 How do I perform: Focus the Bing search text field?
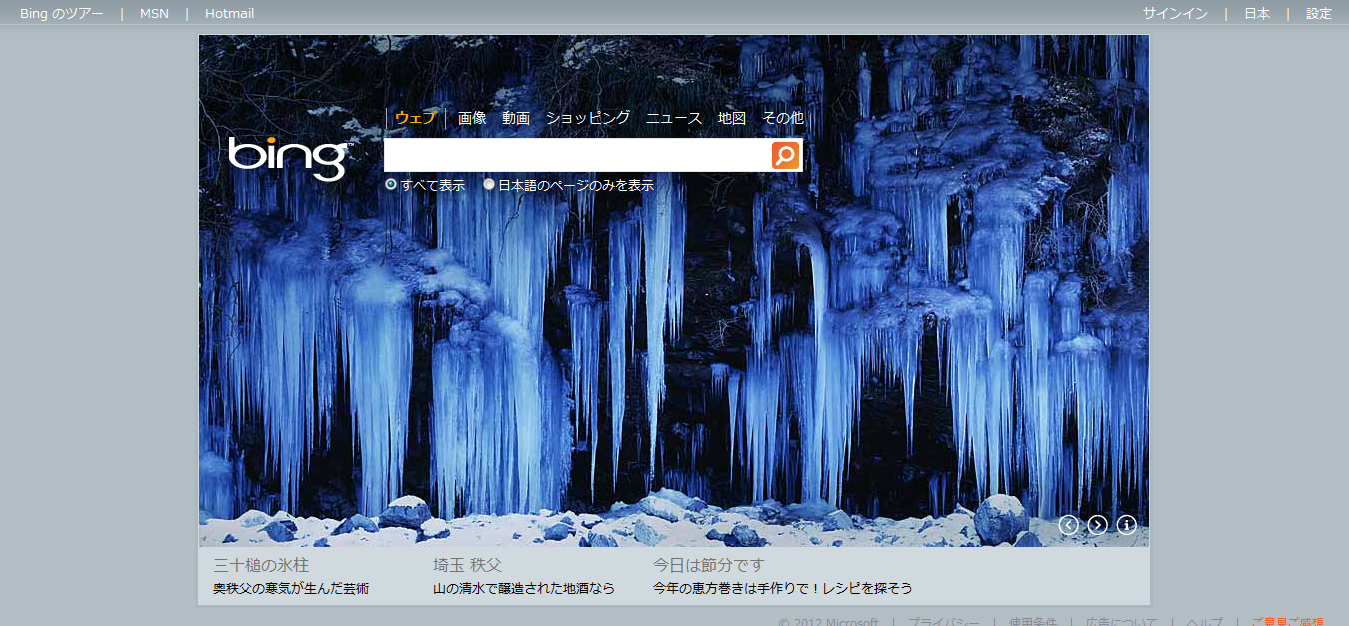[x=577, y=155]
